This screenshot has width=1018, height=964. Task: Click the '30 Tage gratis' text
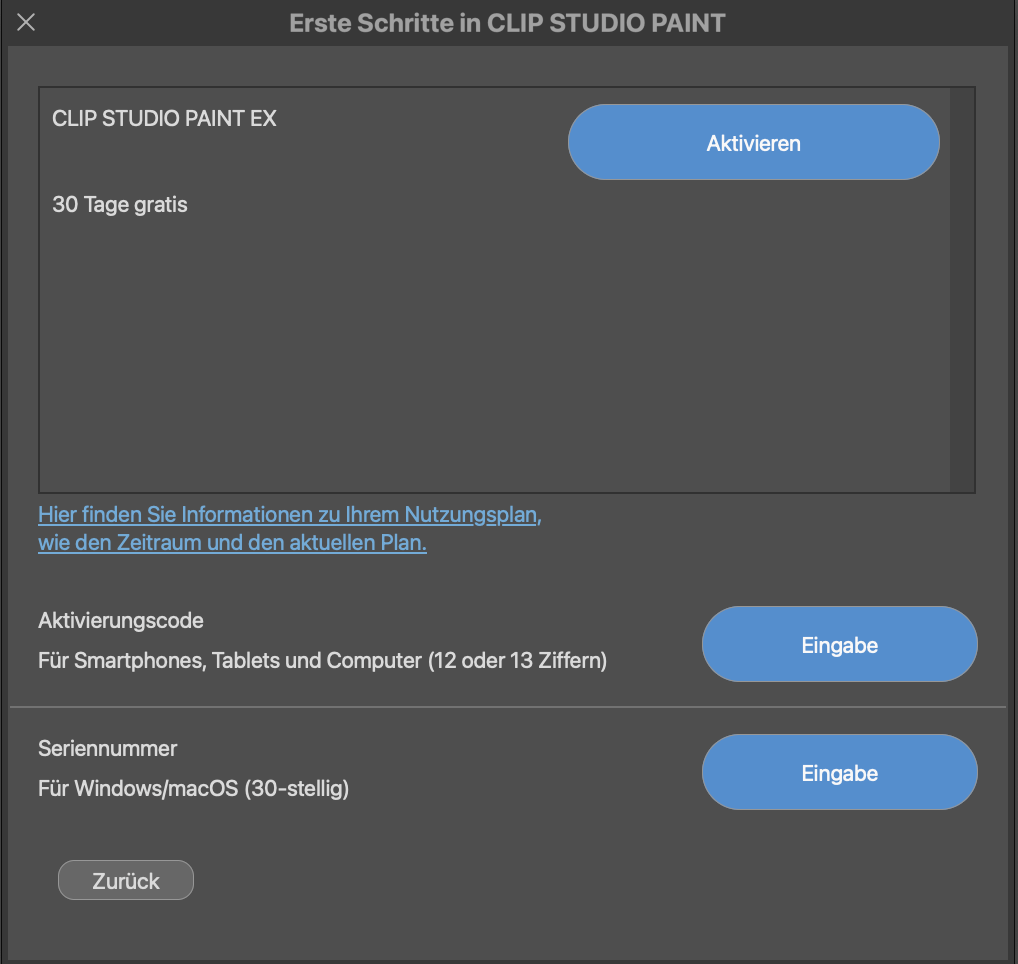(120, 205)
